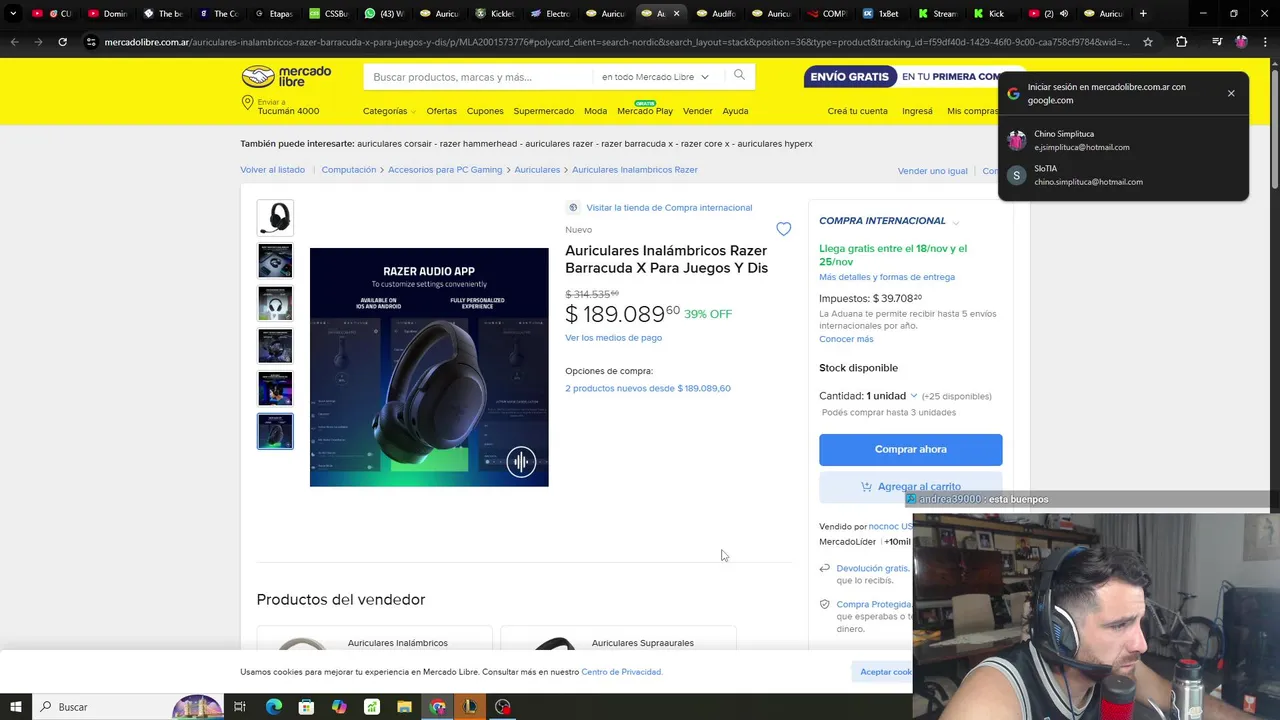
Task: Expand Compra Internacional chevron
Action: point(956,222)
